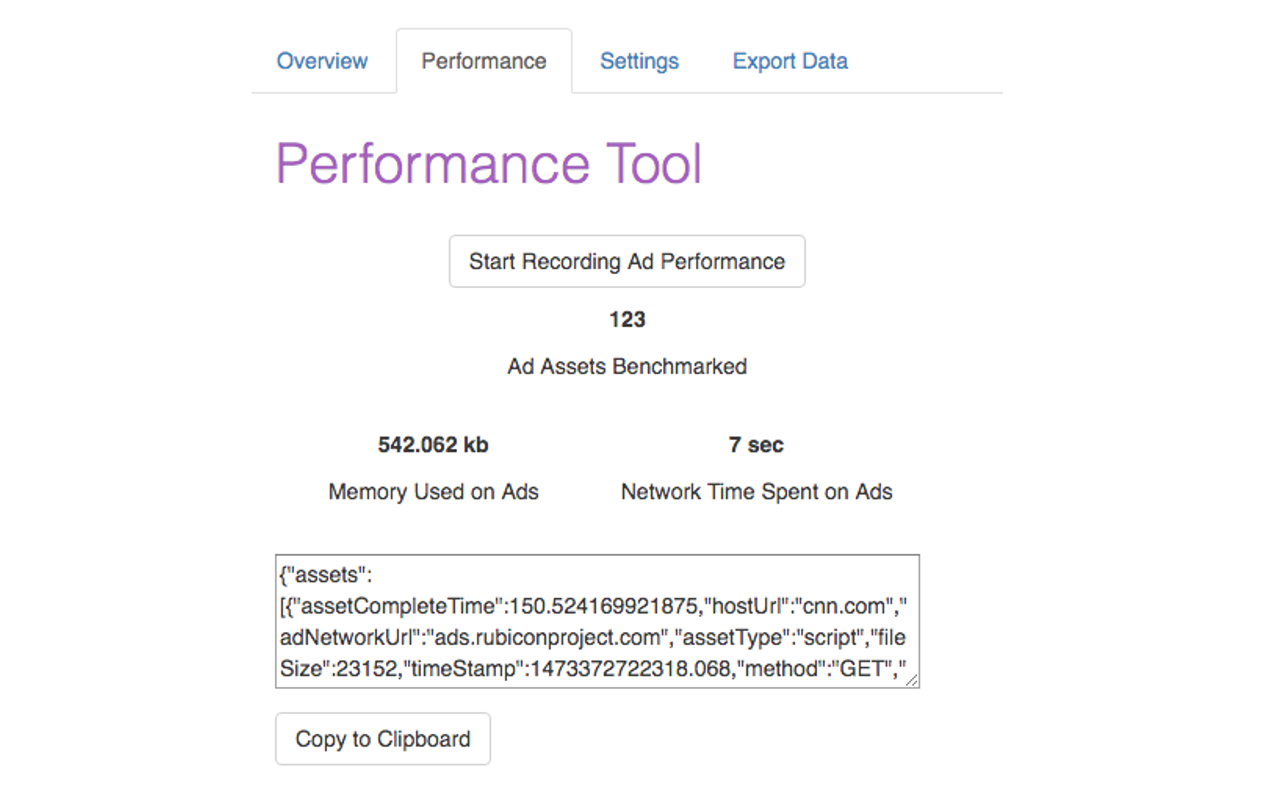Focus the JSON assets text area

[x=597, y=621]
